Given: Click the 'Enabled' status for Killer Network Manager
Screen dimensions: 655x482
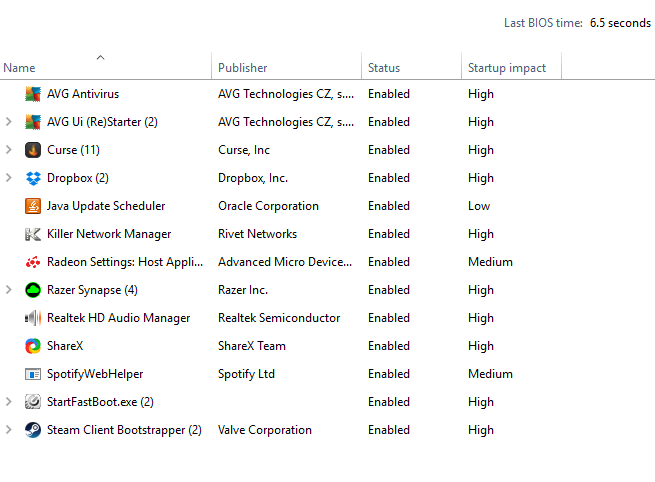Looking at the screenshot, I should pos(389,234).
